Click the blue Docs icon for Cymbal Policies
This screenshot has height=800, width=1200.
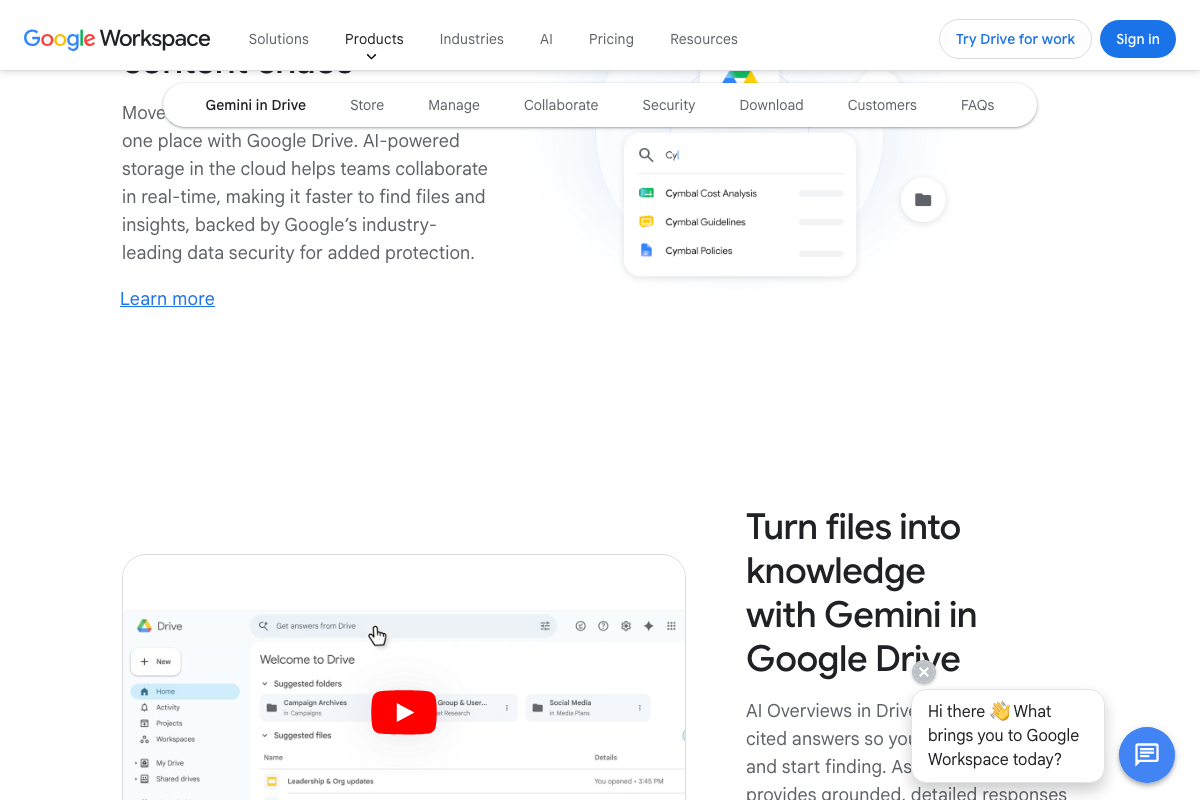[646, 250]
